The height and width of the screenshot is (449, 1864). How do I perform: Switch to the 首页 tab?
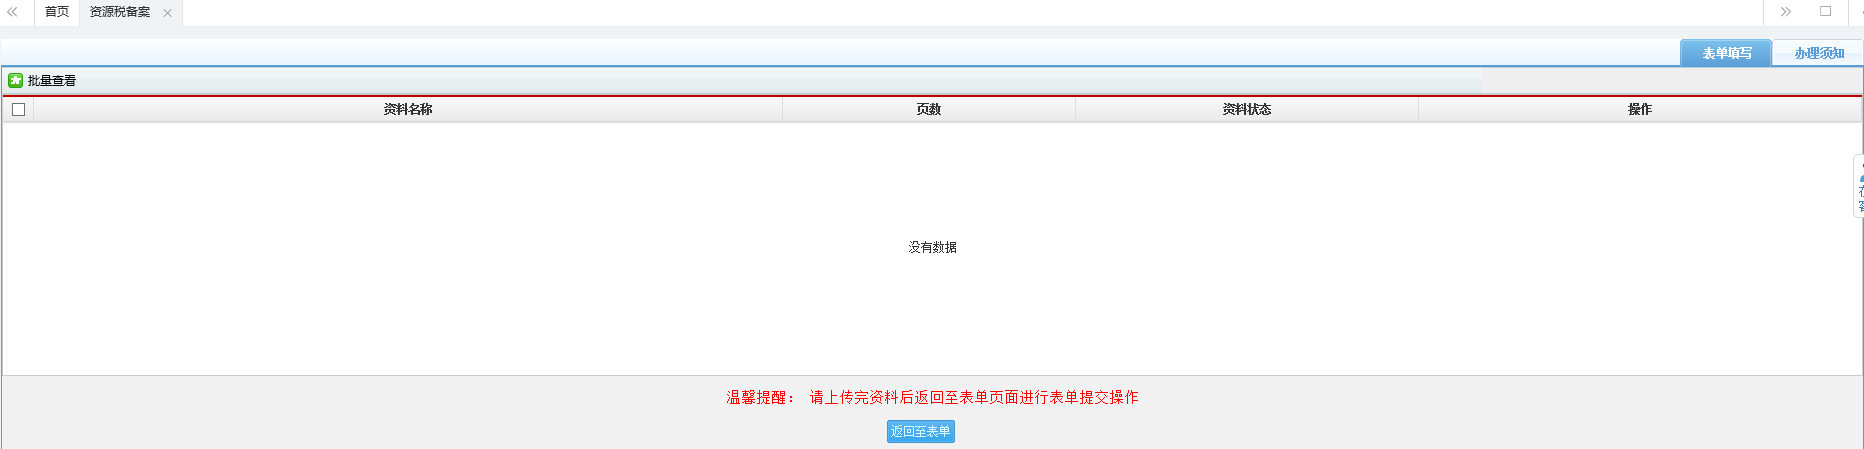point(57,12)
